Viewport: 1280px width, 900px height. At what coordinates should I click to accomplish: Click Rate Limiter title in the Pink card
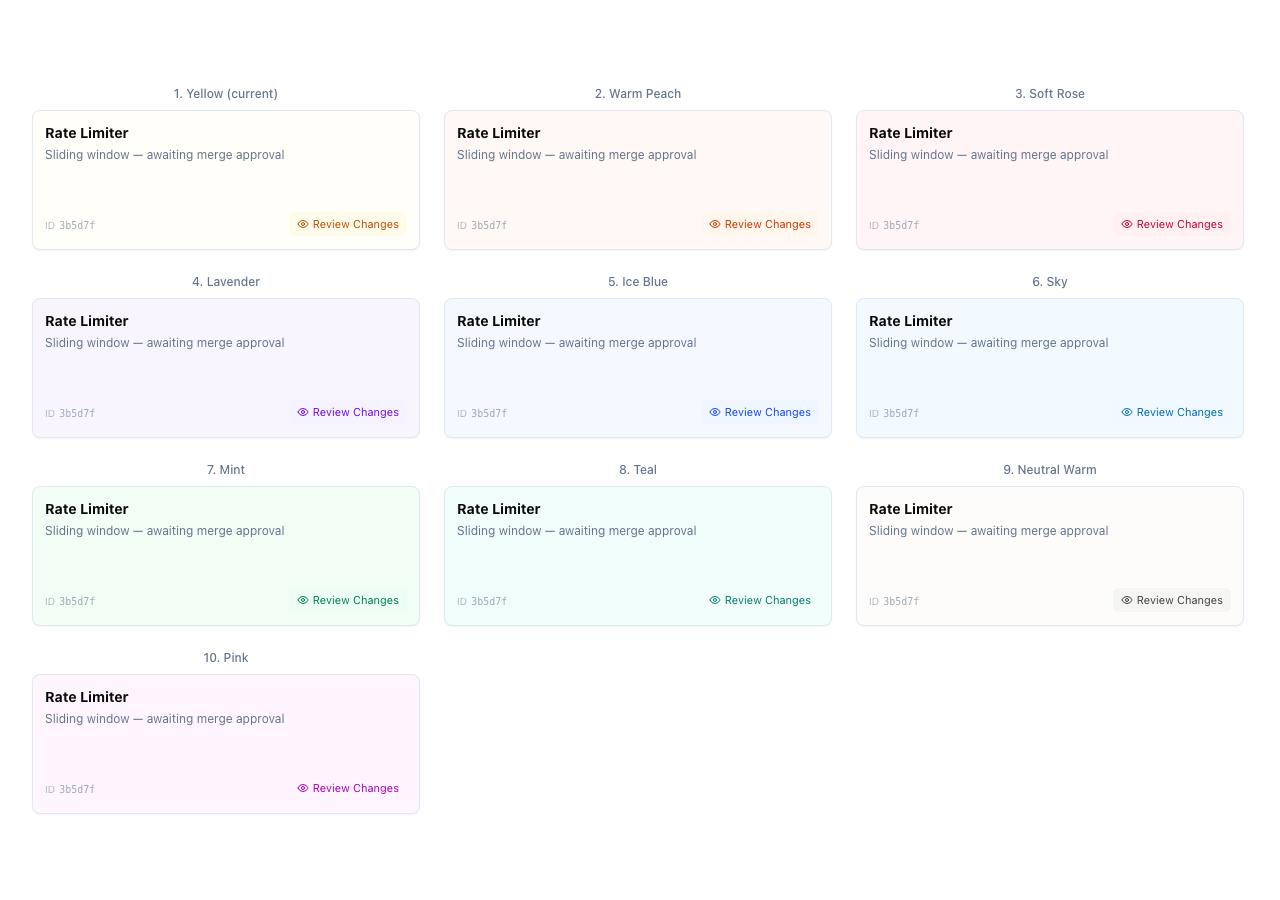(x=87, y=697)
